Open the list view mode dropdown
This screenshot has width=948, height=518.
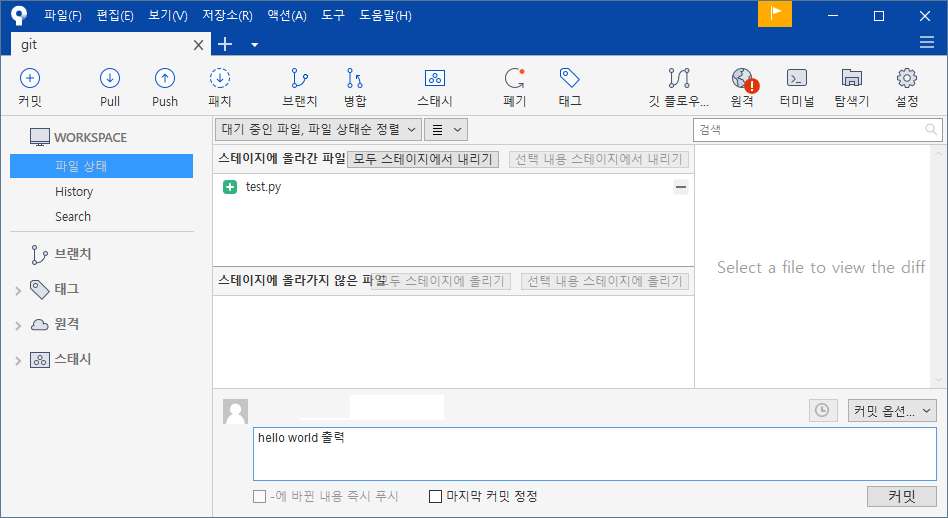pyautogui.click(x=446, y=129)
